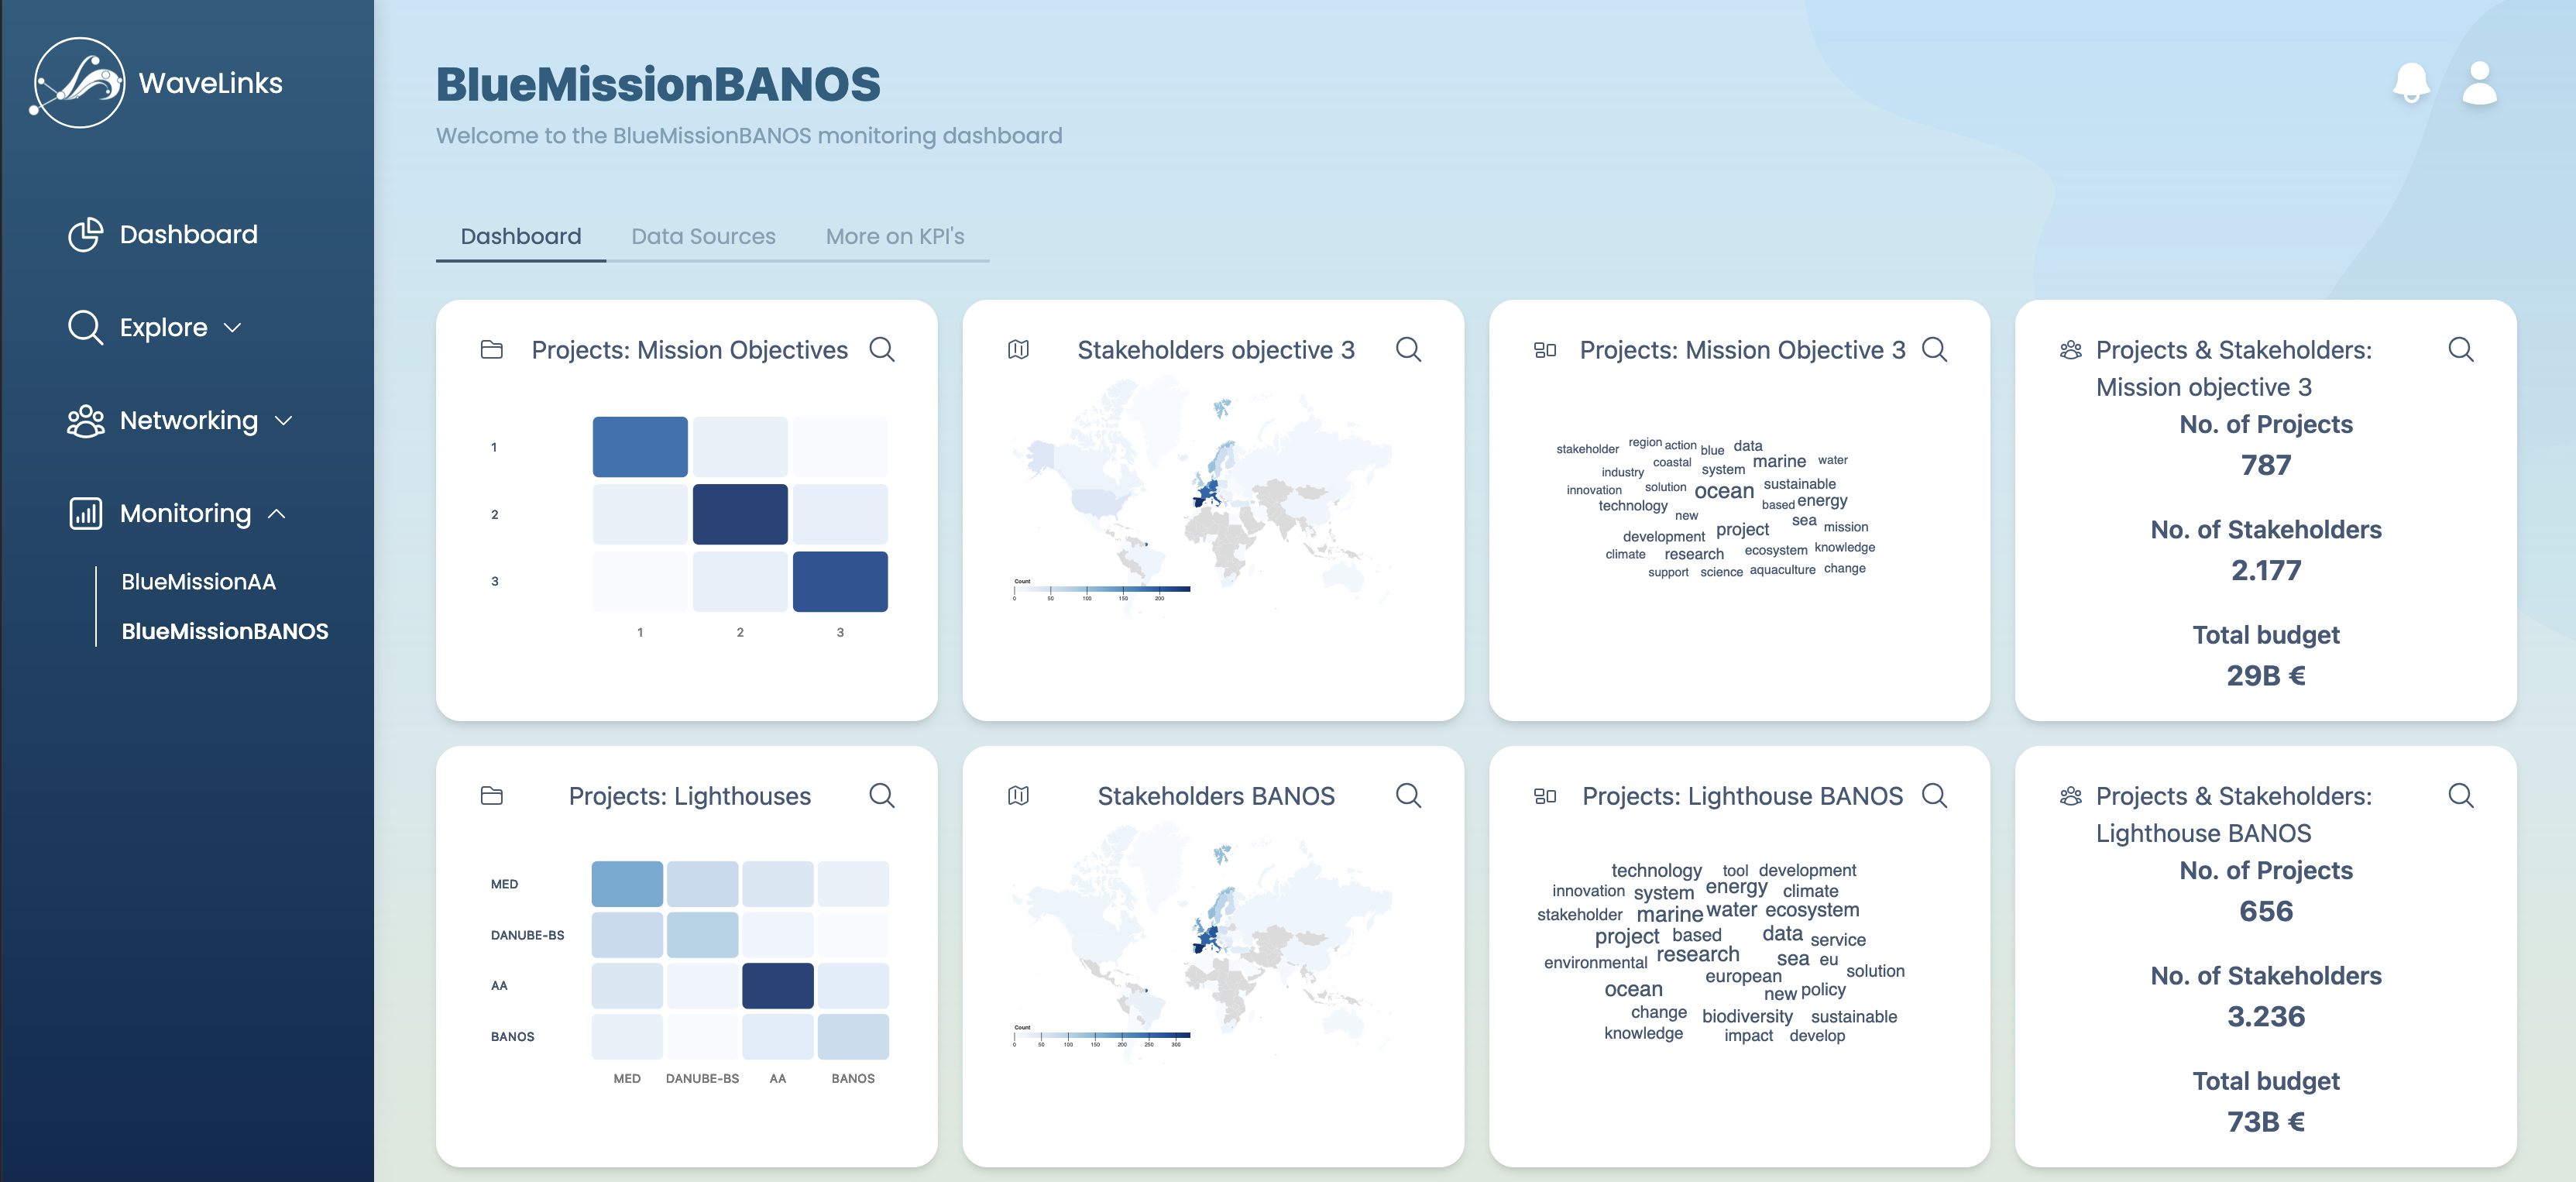This screenshot has height=1182, width=2576.
Task: Collapse the Monitoring menu chevron
Action: point(277,514)
